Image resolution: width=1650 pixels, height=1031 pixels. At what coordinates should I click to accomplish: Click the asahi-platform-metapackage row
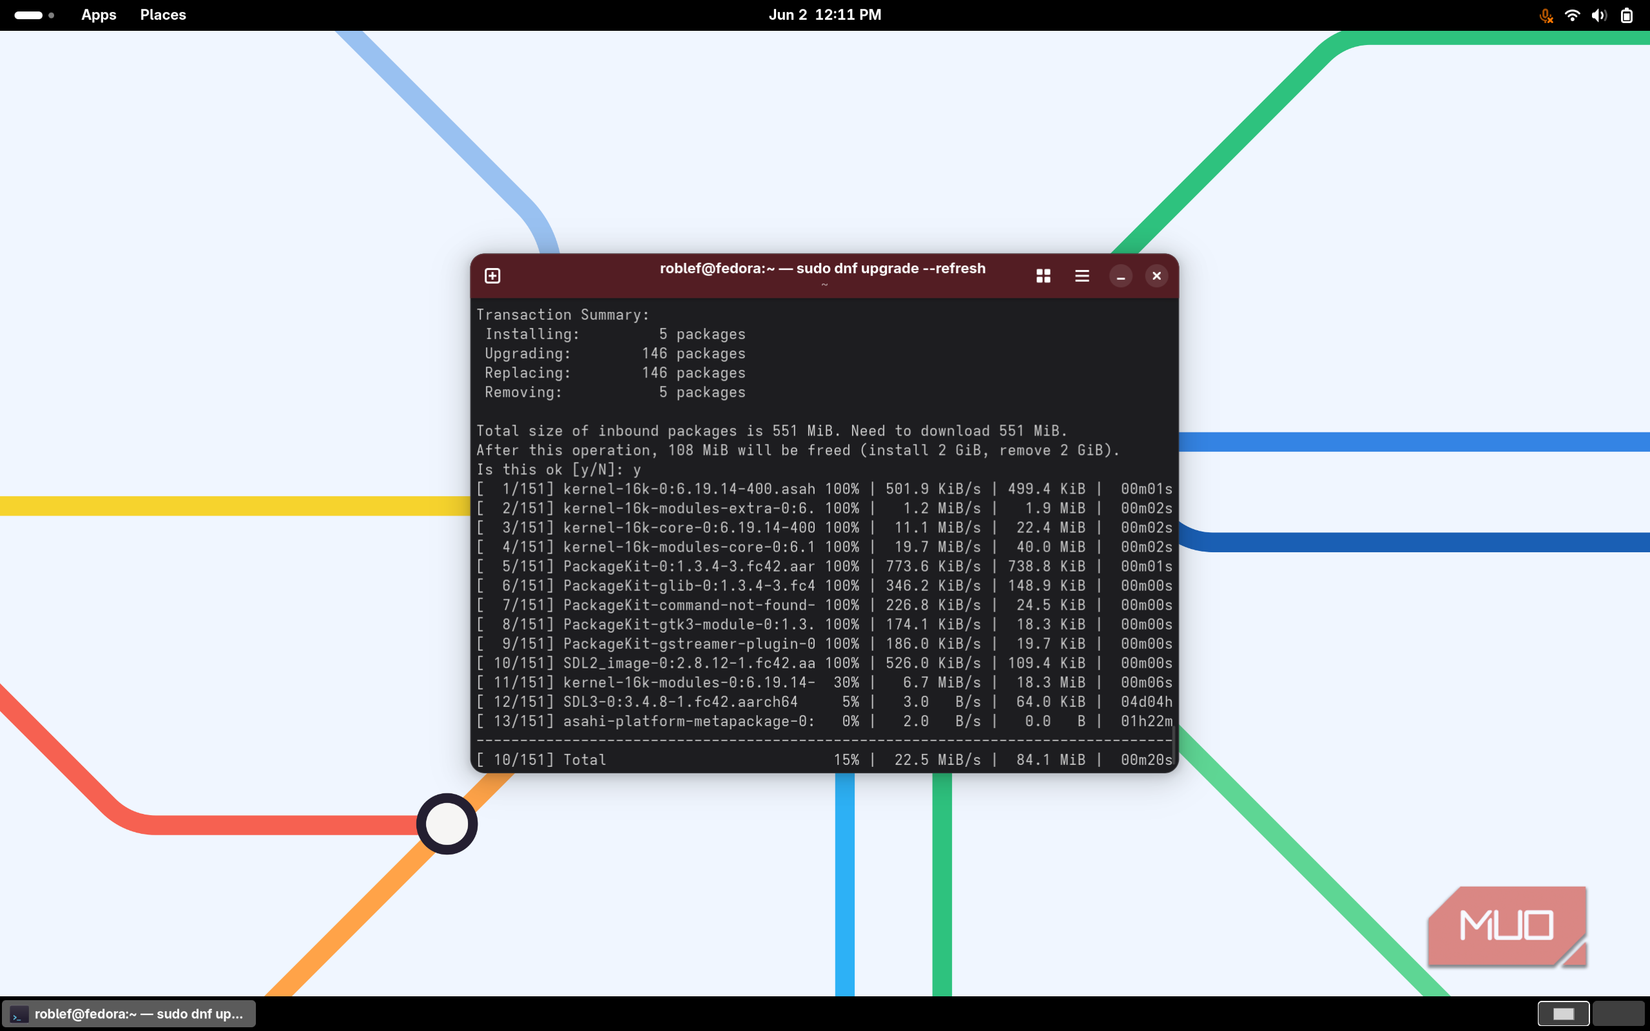pyautogui.click(x=824, y=721)
